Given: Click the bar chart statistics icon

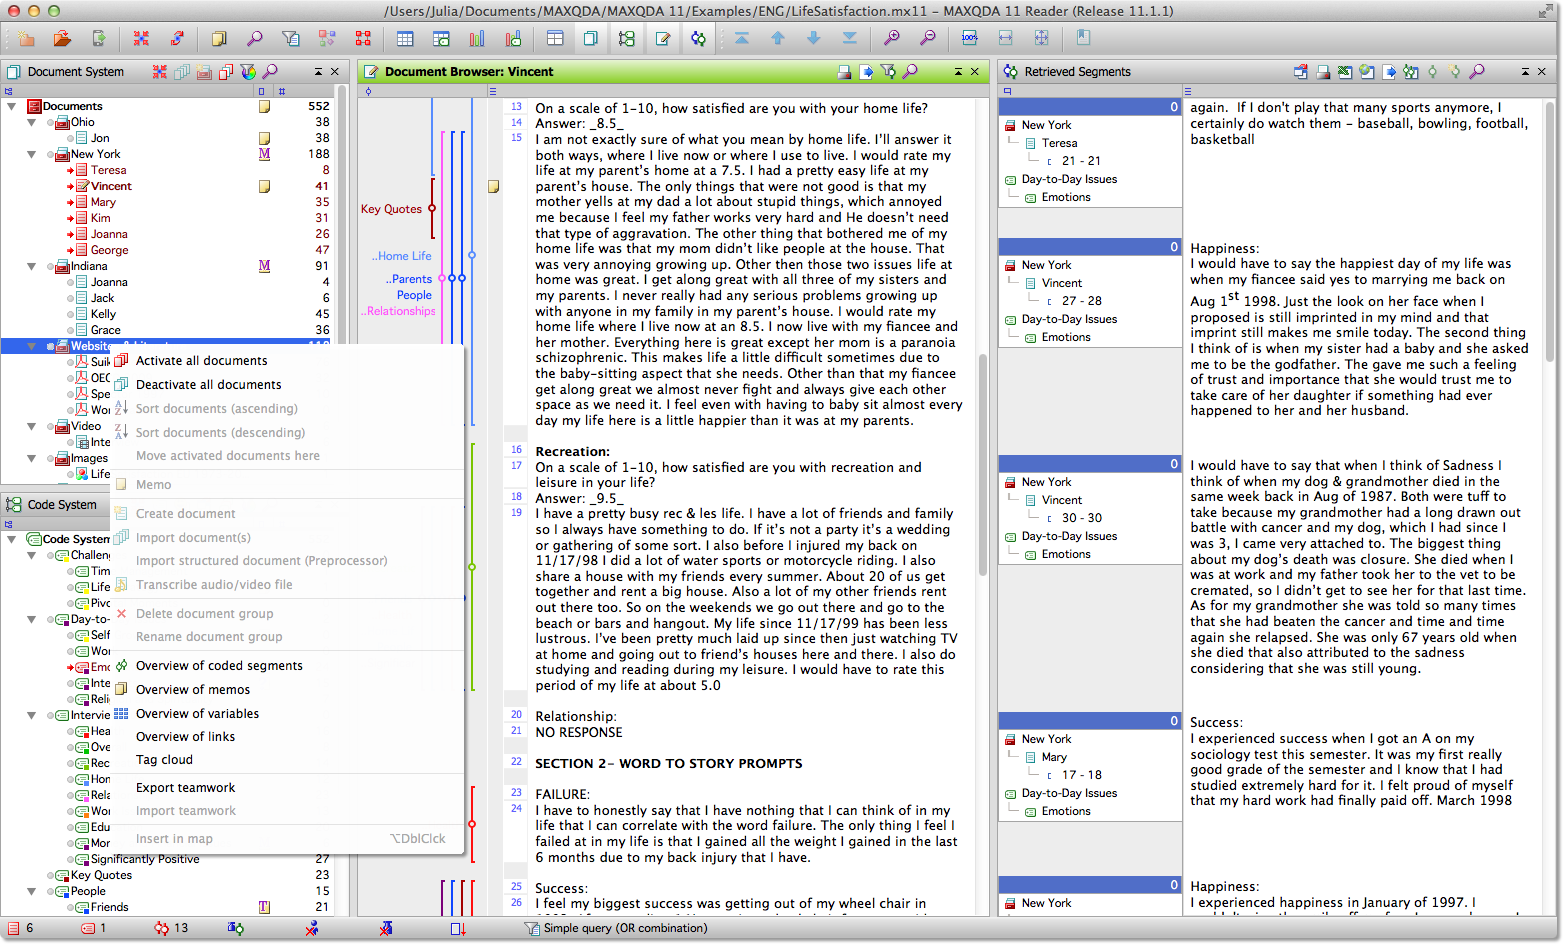Looking at the screenshot, I should click(x=477, y=38).
